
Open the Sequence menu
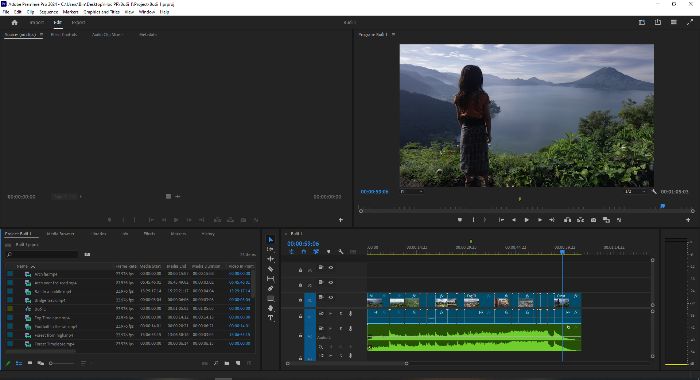(49, 12)
